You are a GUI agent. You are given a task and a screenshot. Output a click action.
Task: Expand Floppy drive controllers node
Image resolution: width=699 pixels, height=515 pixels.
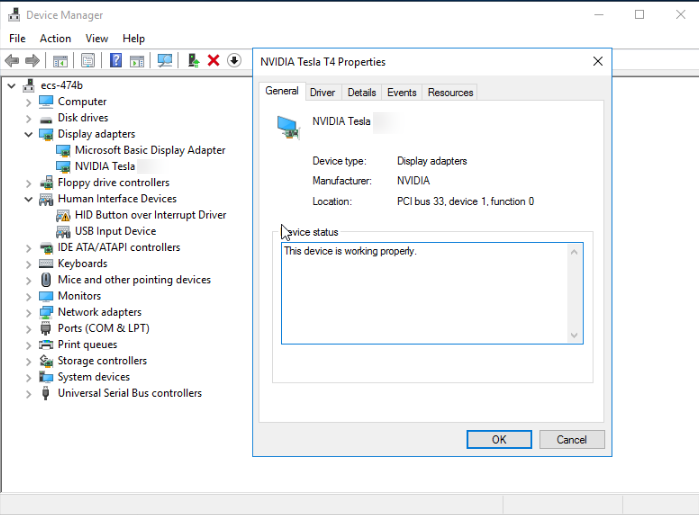(x=29, y=183)
